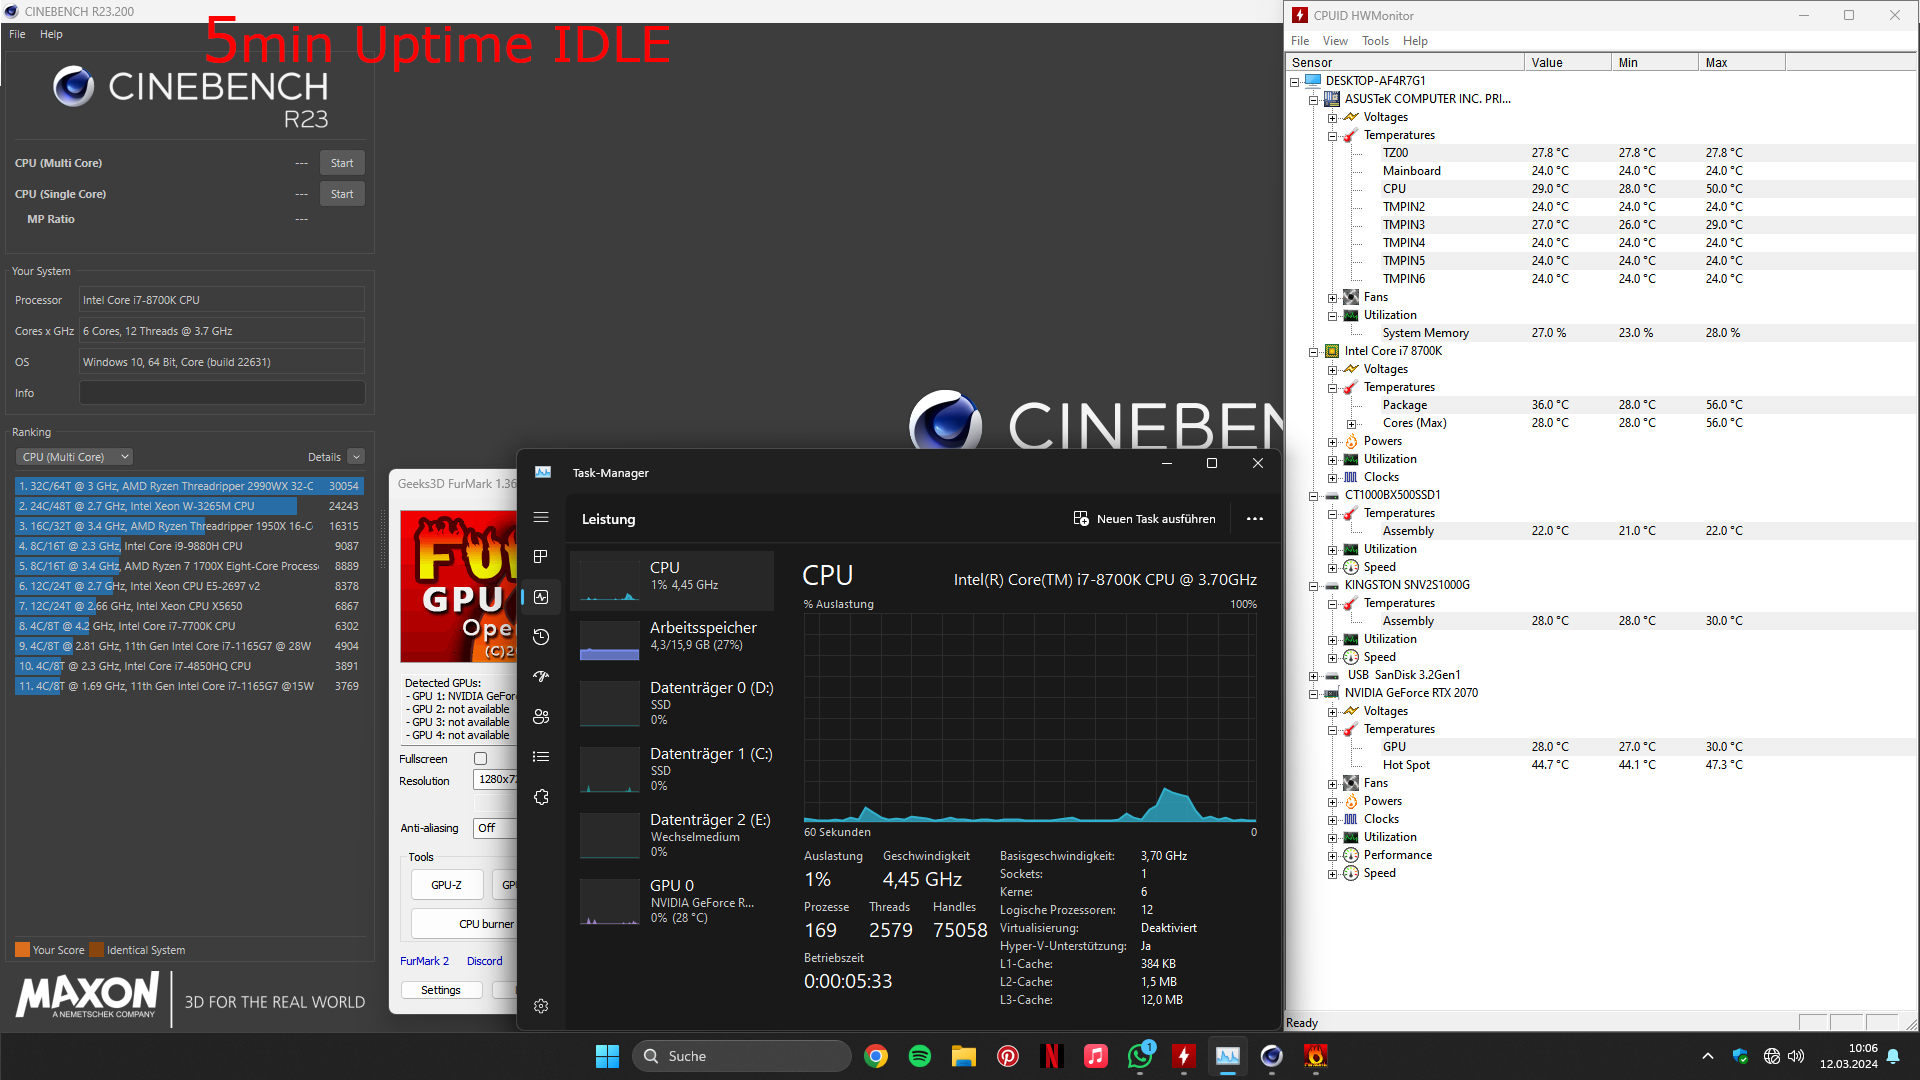Expand the GPU Fans node under RTX 2070
Viewport: 1920px width, 1080px height.
click(1332, 784)
